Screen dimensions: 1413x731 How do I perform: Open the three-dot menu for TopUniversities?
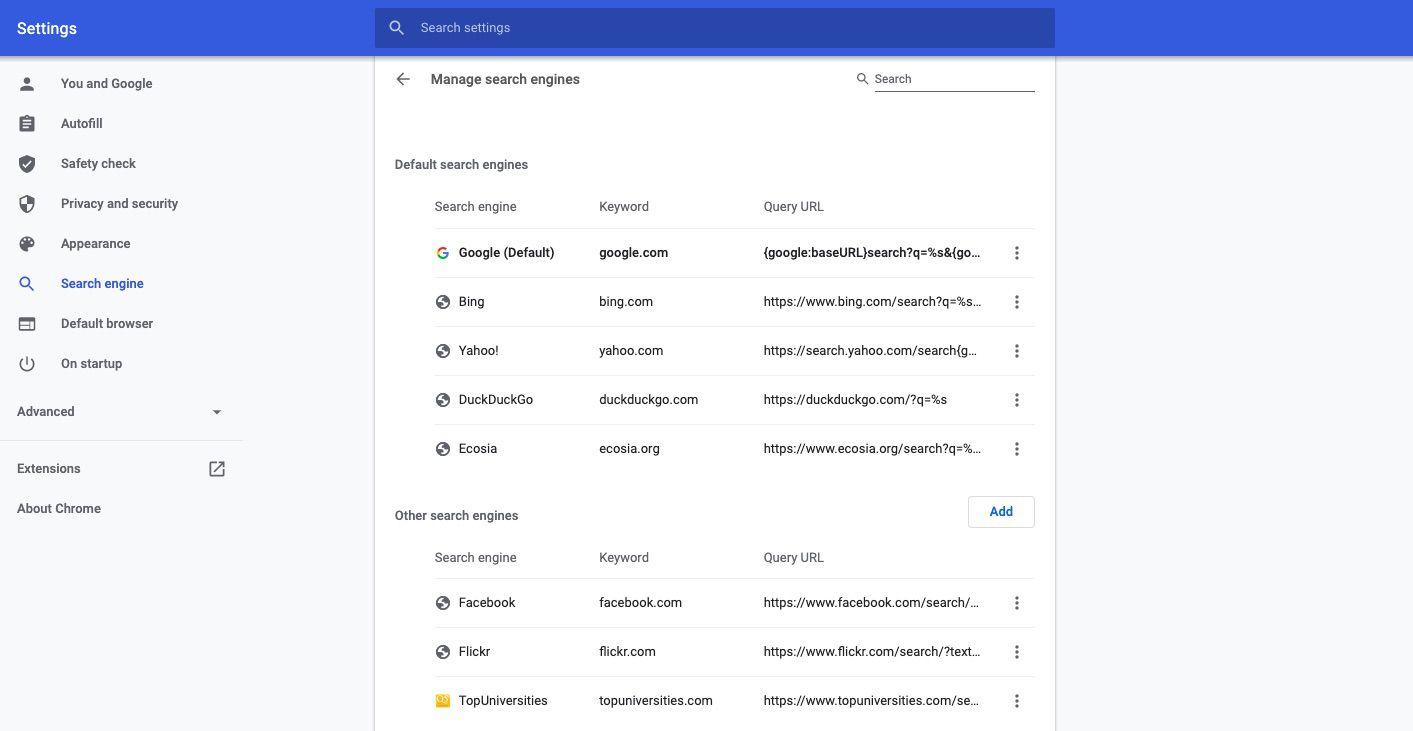[1017, 701]
